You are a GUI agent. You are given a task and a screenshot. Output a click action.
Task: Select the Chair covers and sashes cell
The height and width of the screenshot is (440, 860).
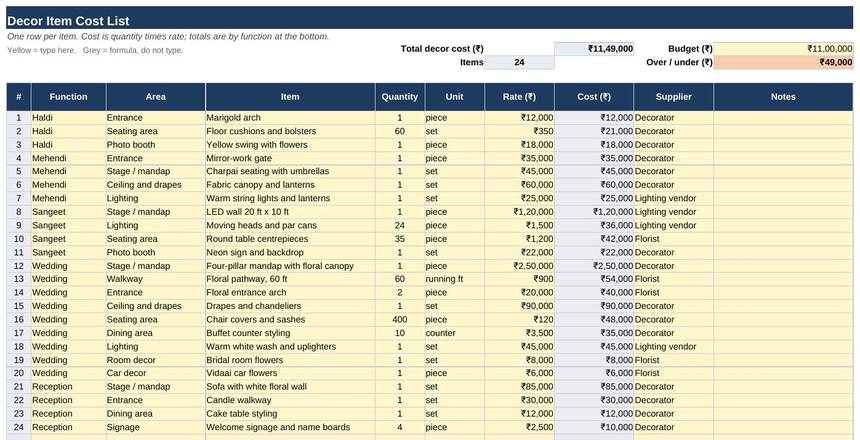point(290,320)
